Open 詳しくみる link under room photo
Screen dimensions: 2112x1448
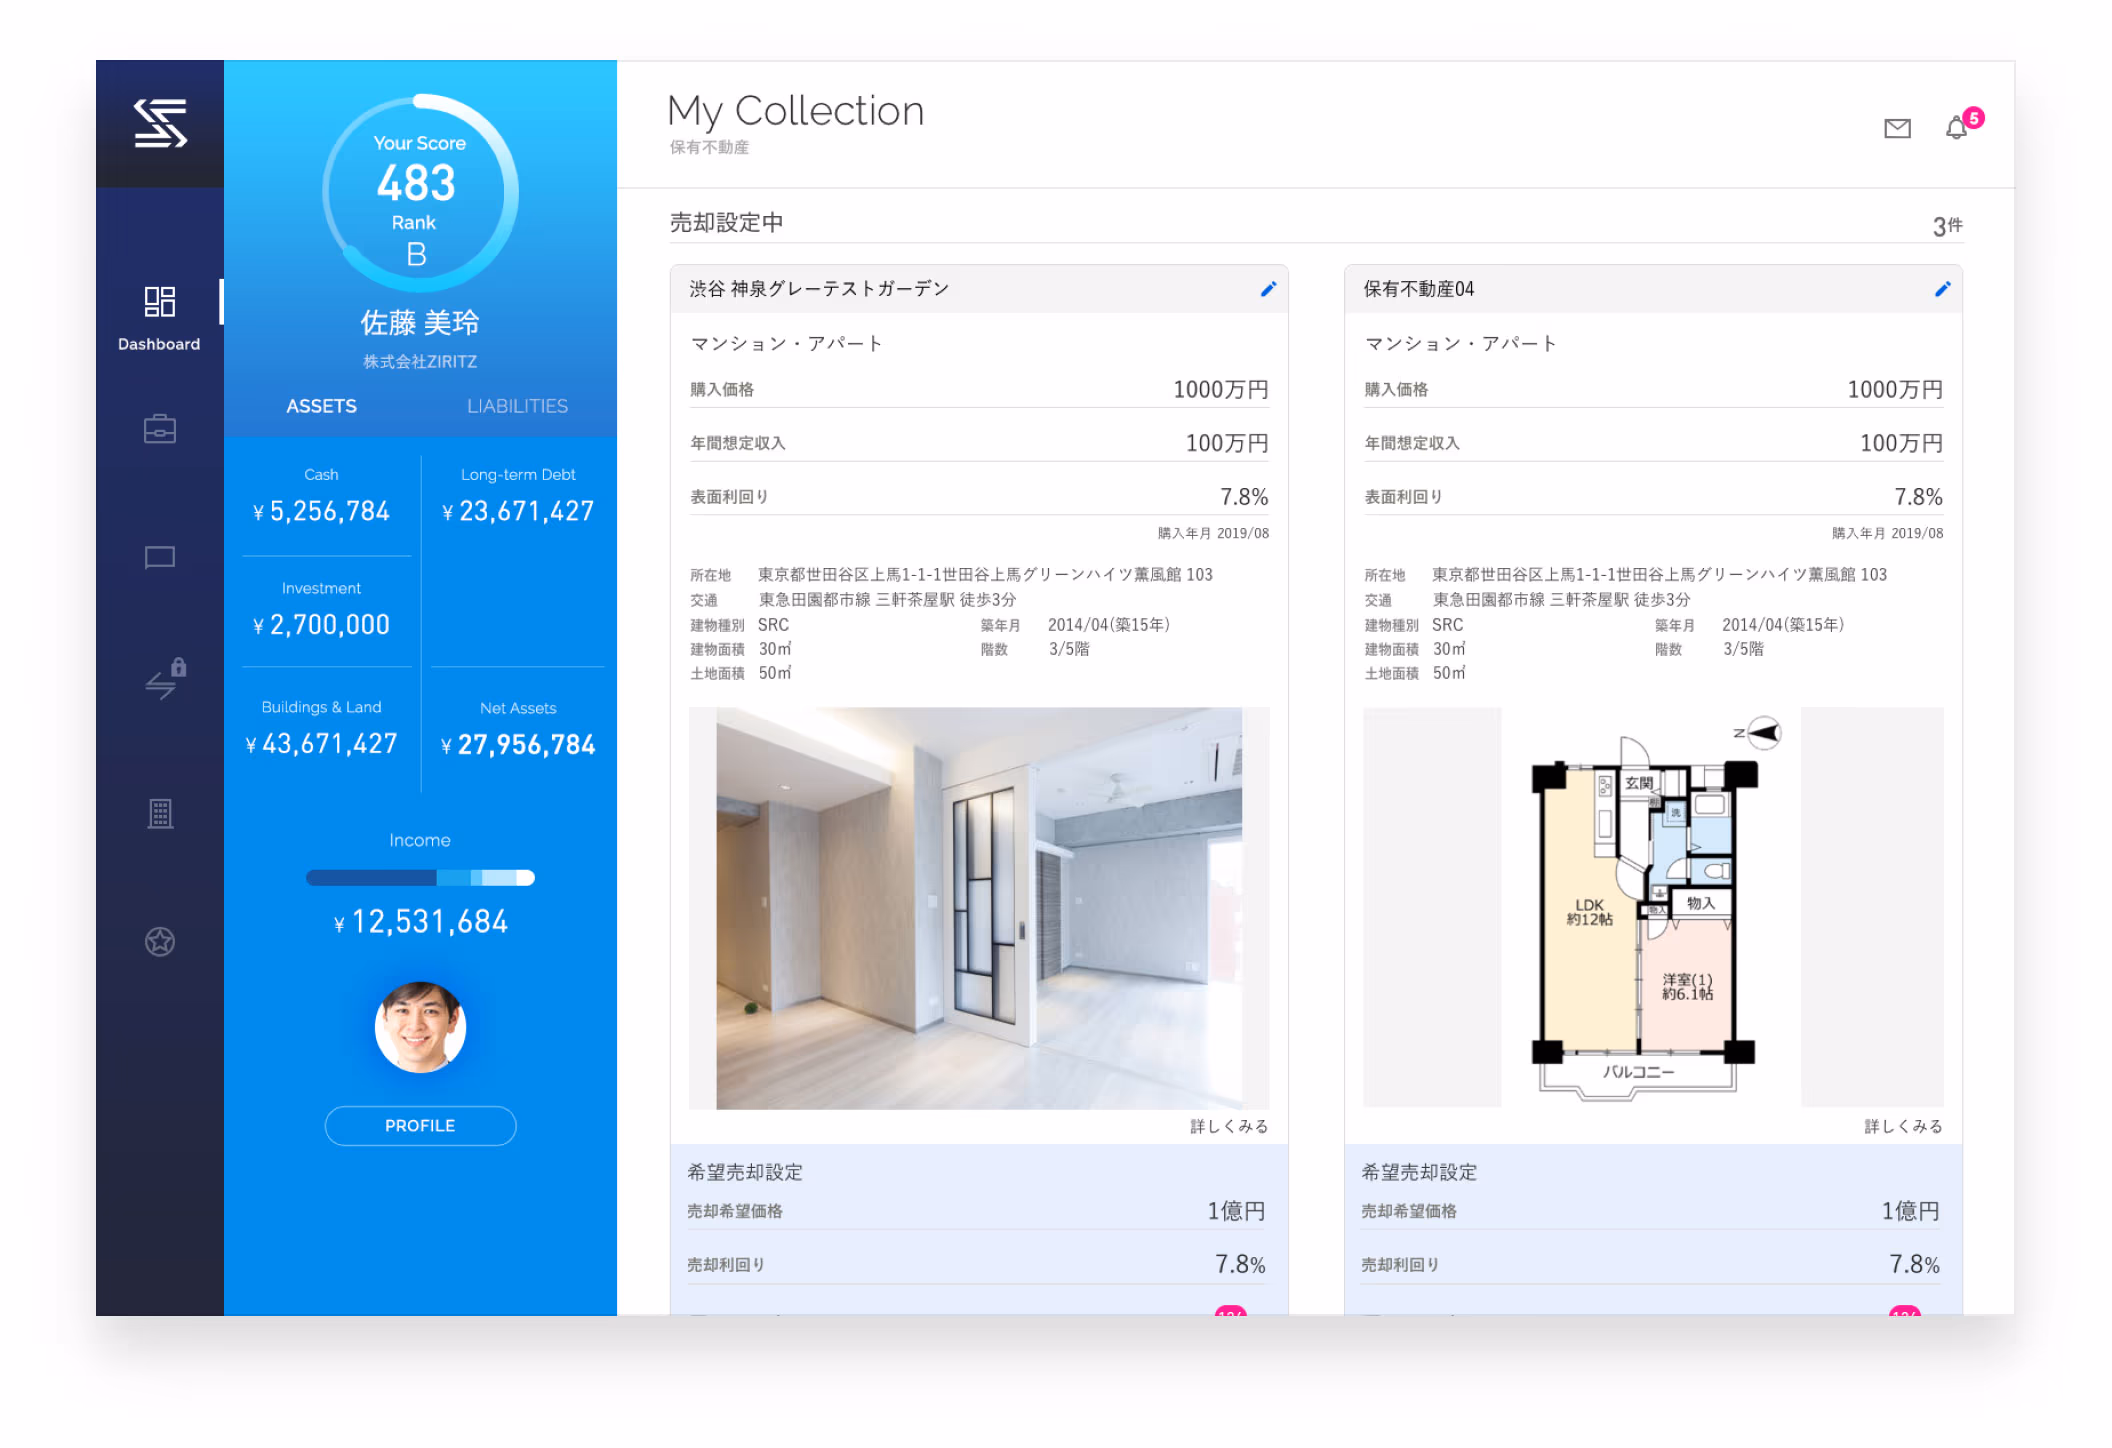(x=1229, y=1127)
